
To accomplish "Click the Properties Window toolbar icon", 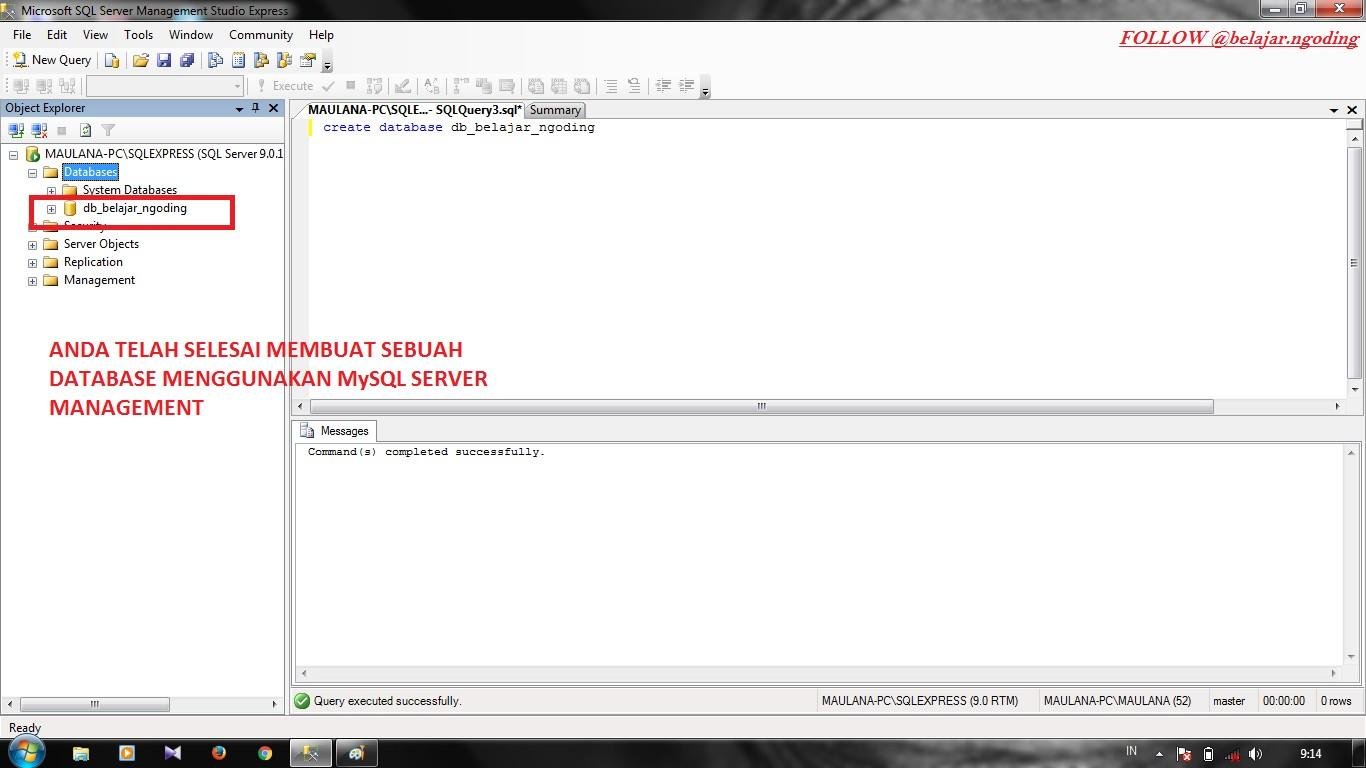I will point(308,60).
